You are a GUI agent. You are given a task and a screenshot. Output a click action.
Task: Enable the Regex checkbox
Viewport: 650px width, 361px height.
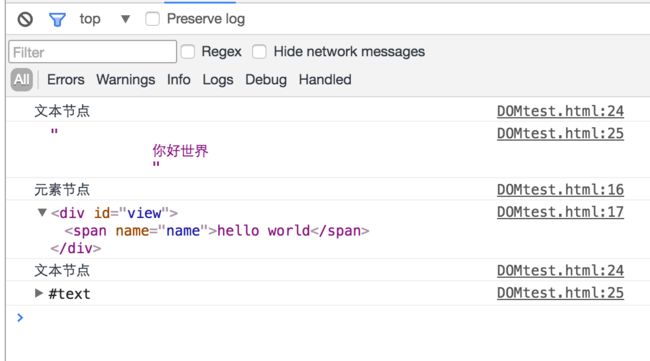click(x=187, y=52)
